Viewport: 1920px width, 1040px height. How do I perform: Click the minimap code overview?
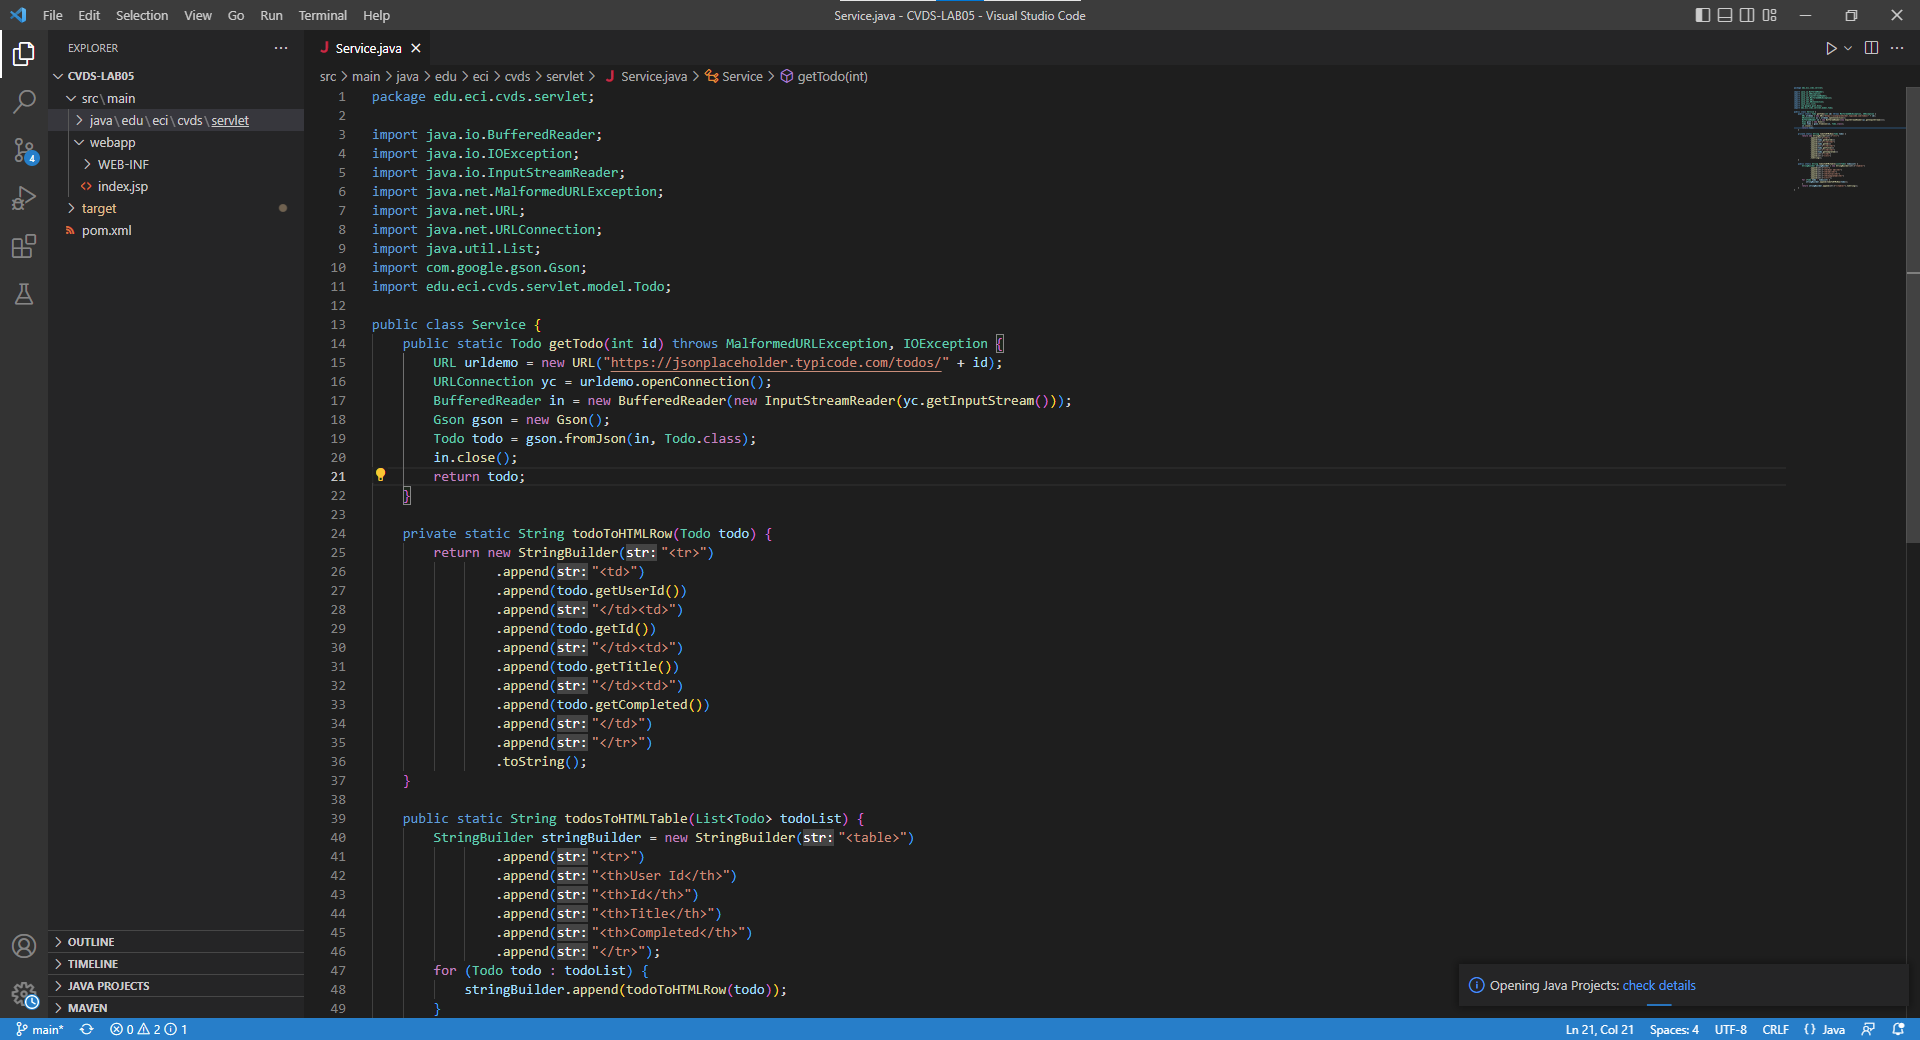(x=1845, y=138)
